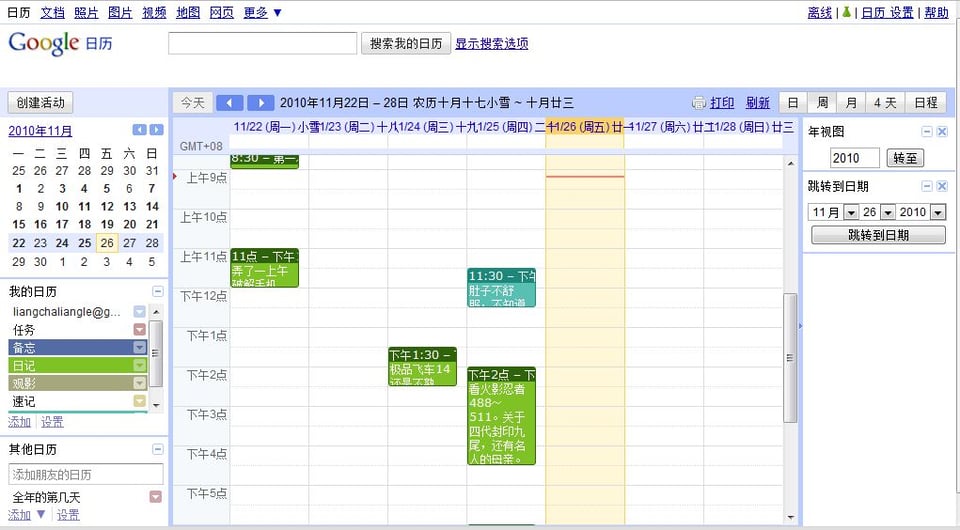
Task: Click the 刷新 link
Action: [757, 103]
